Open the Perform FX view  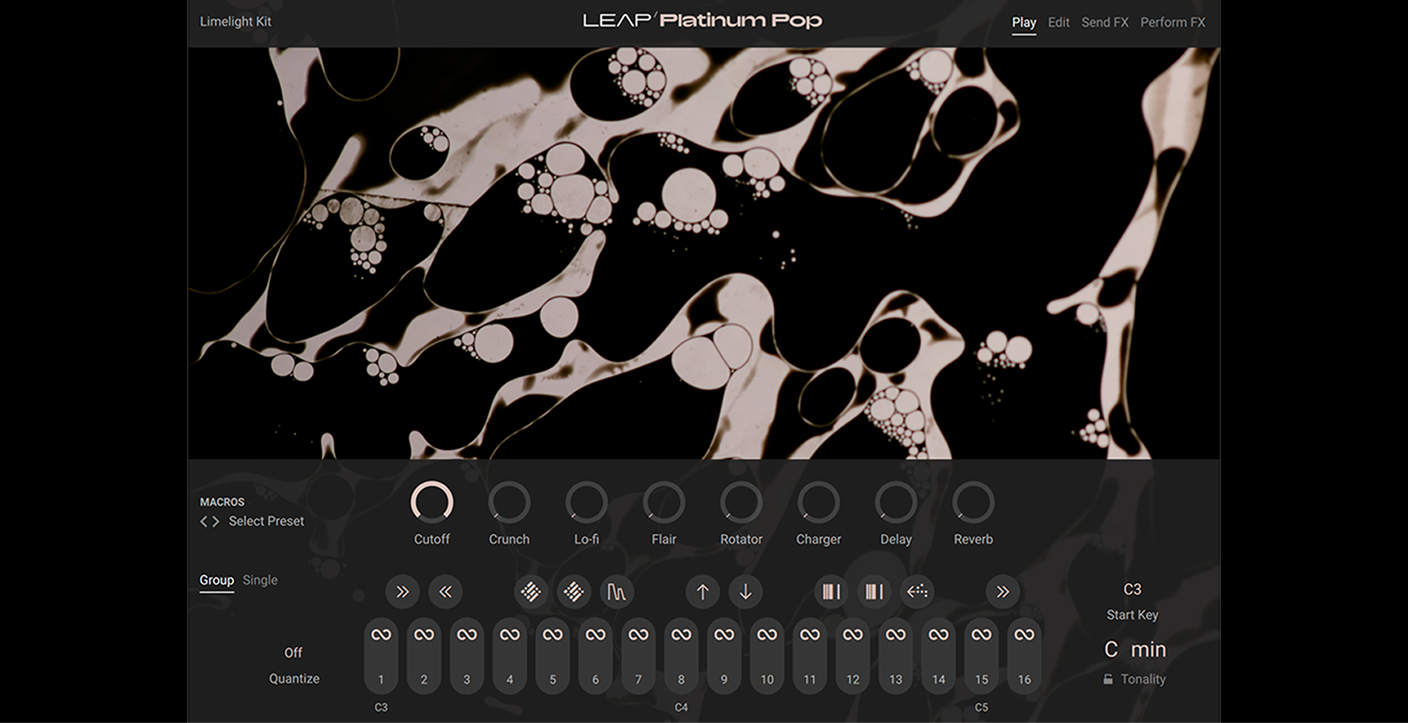(x=1172, y=21)
